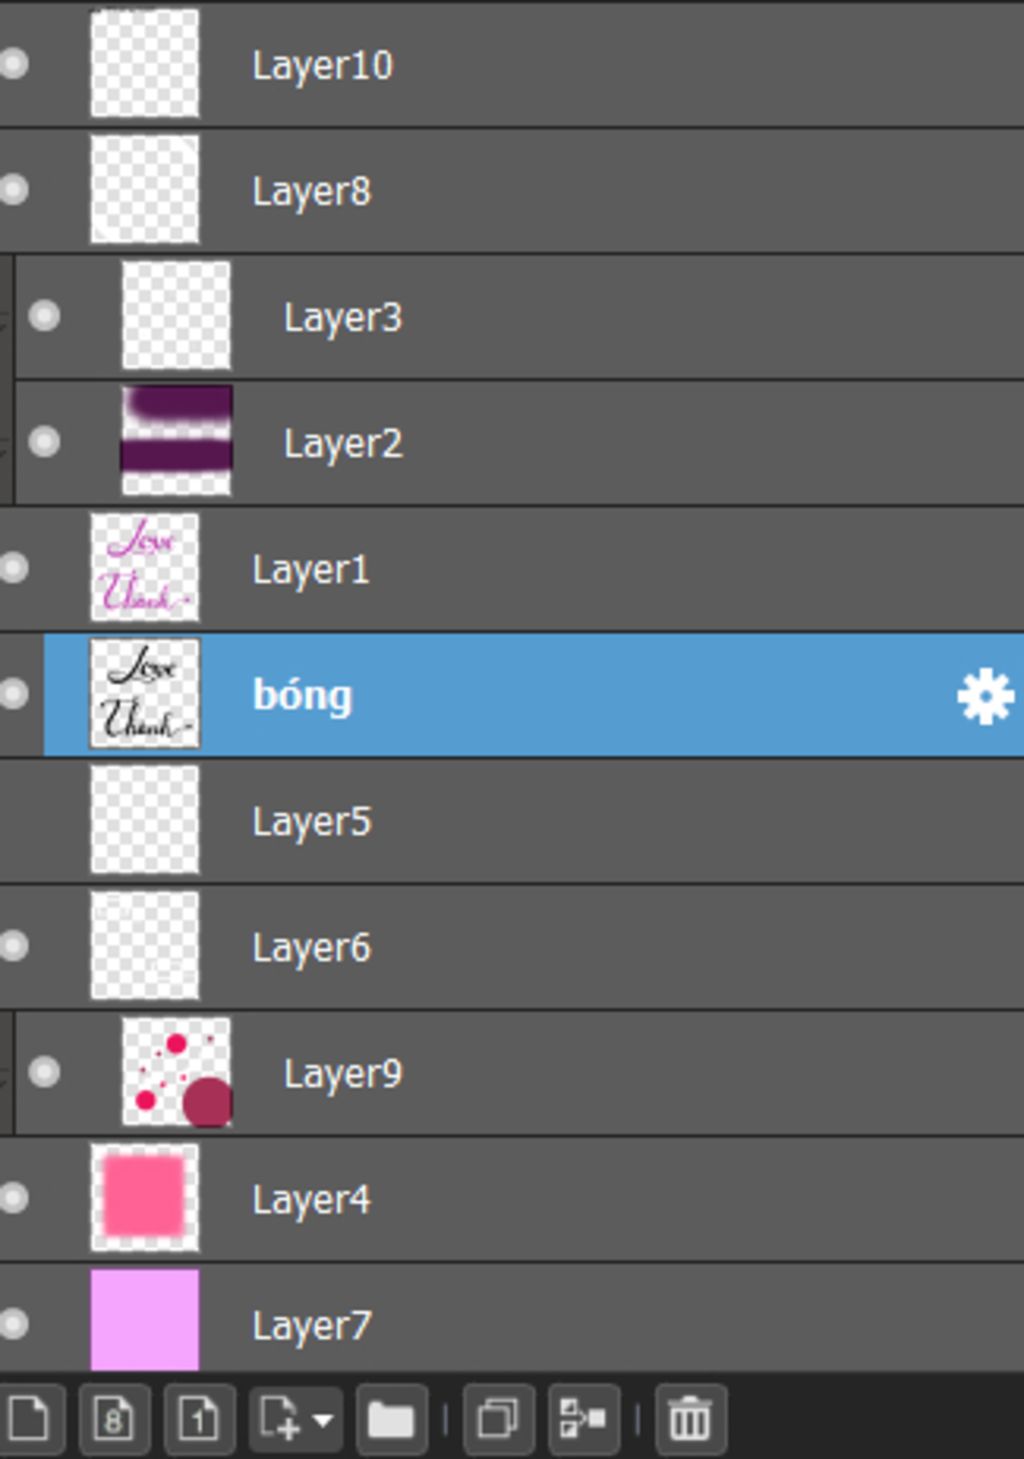This screenshot has height=1459, width=1024.
Task: Toggle visibility of Layer2
Action: point(44,442)
